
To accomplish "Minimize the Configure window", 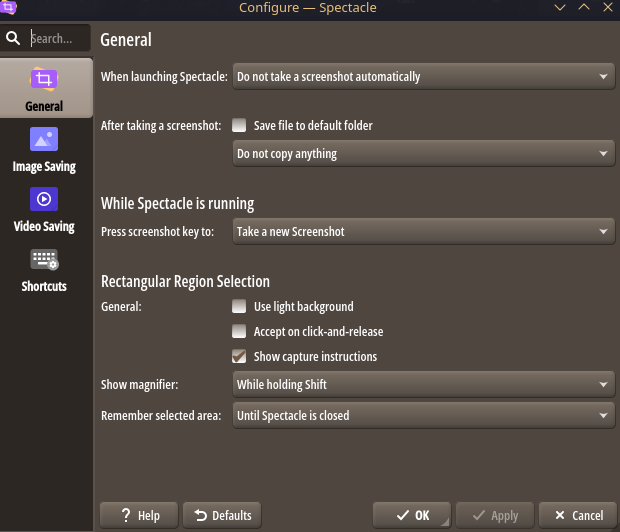I will tap(560, 7).
